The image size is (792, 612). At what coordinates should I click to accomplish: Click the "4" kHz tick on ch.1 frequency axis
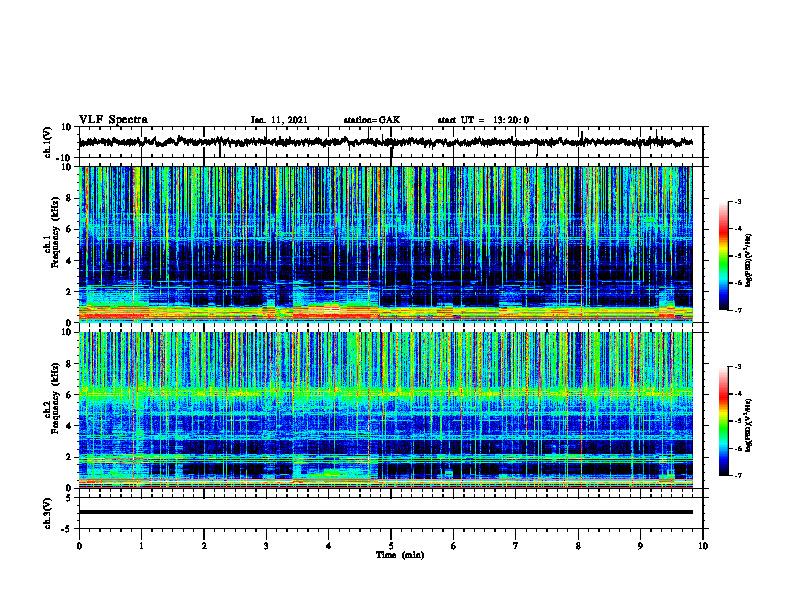tap(69, 261)
